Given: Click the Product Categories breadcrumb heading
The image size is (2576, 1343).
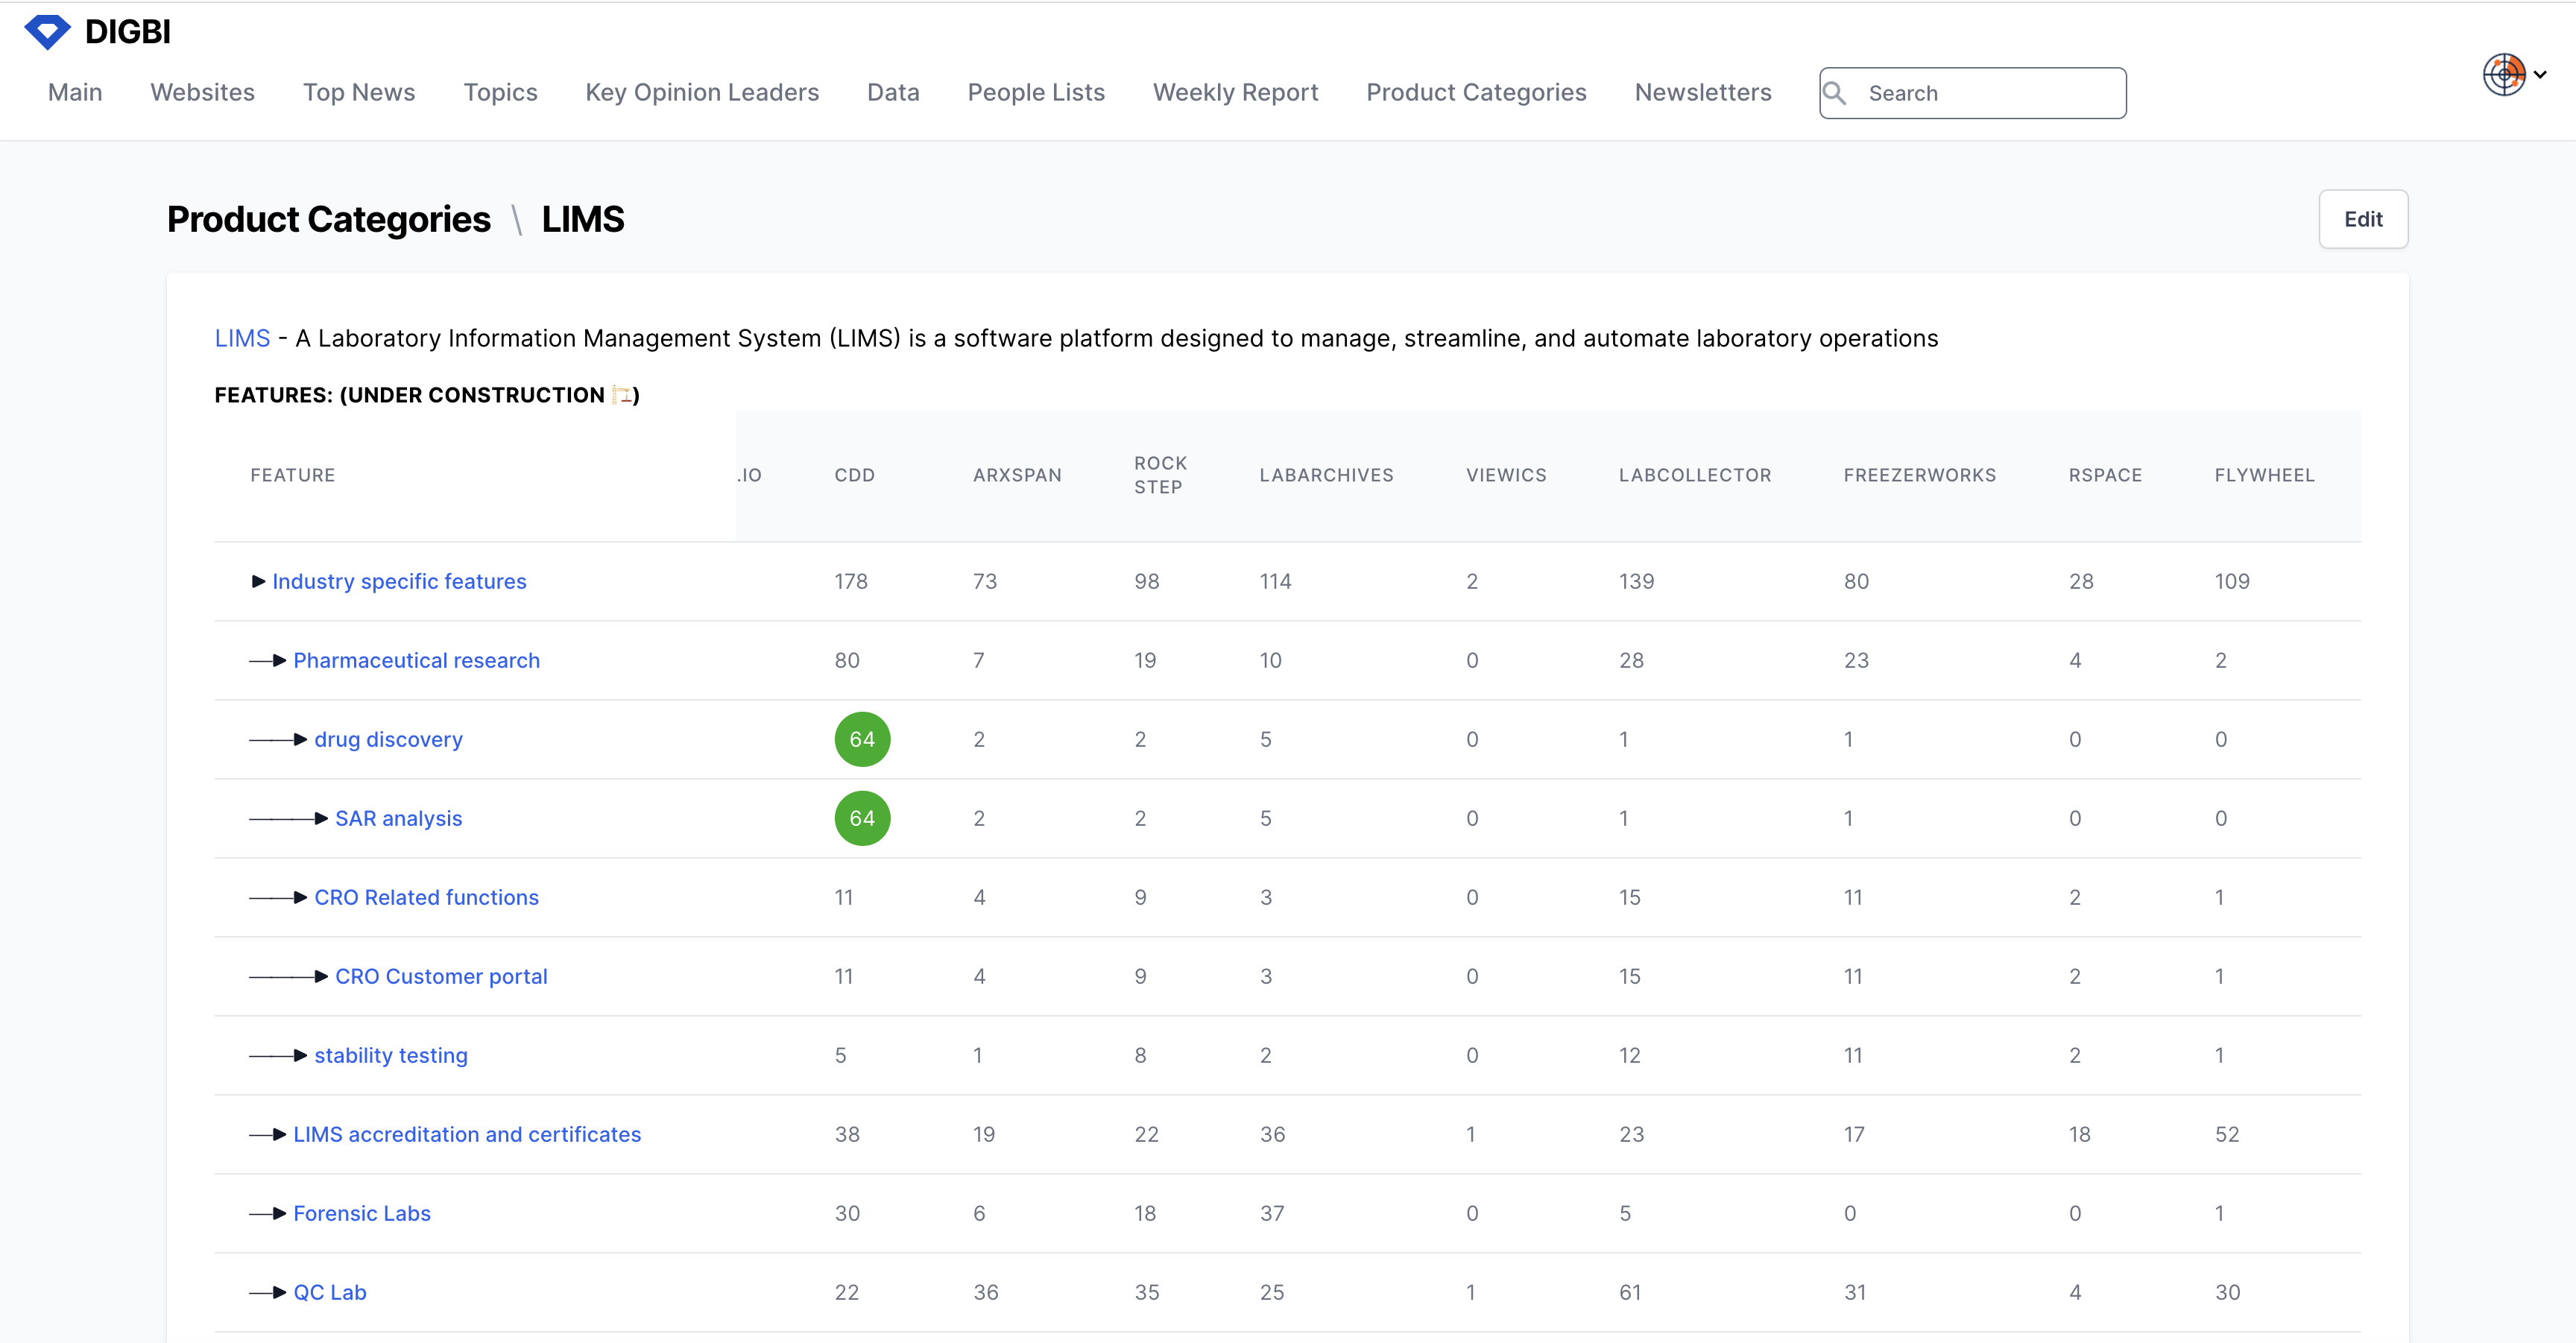Looking at the screenshot, I should coord(329,219).
